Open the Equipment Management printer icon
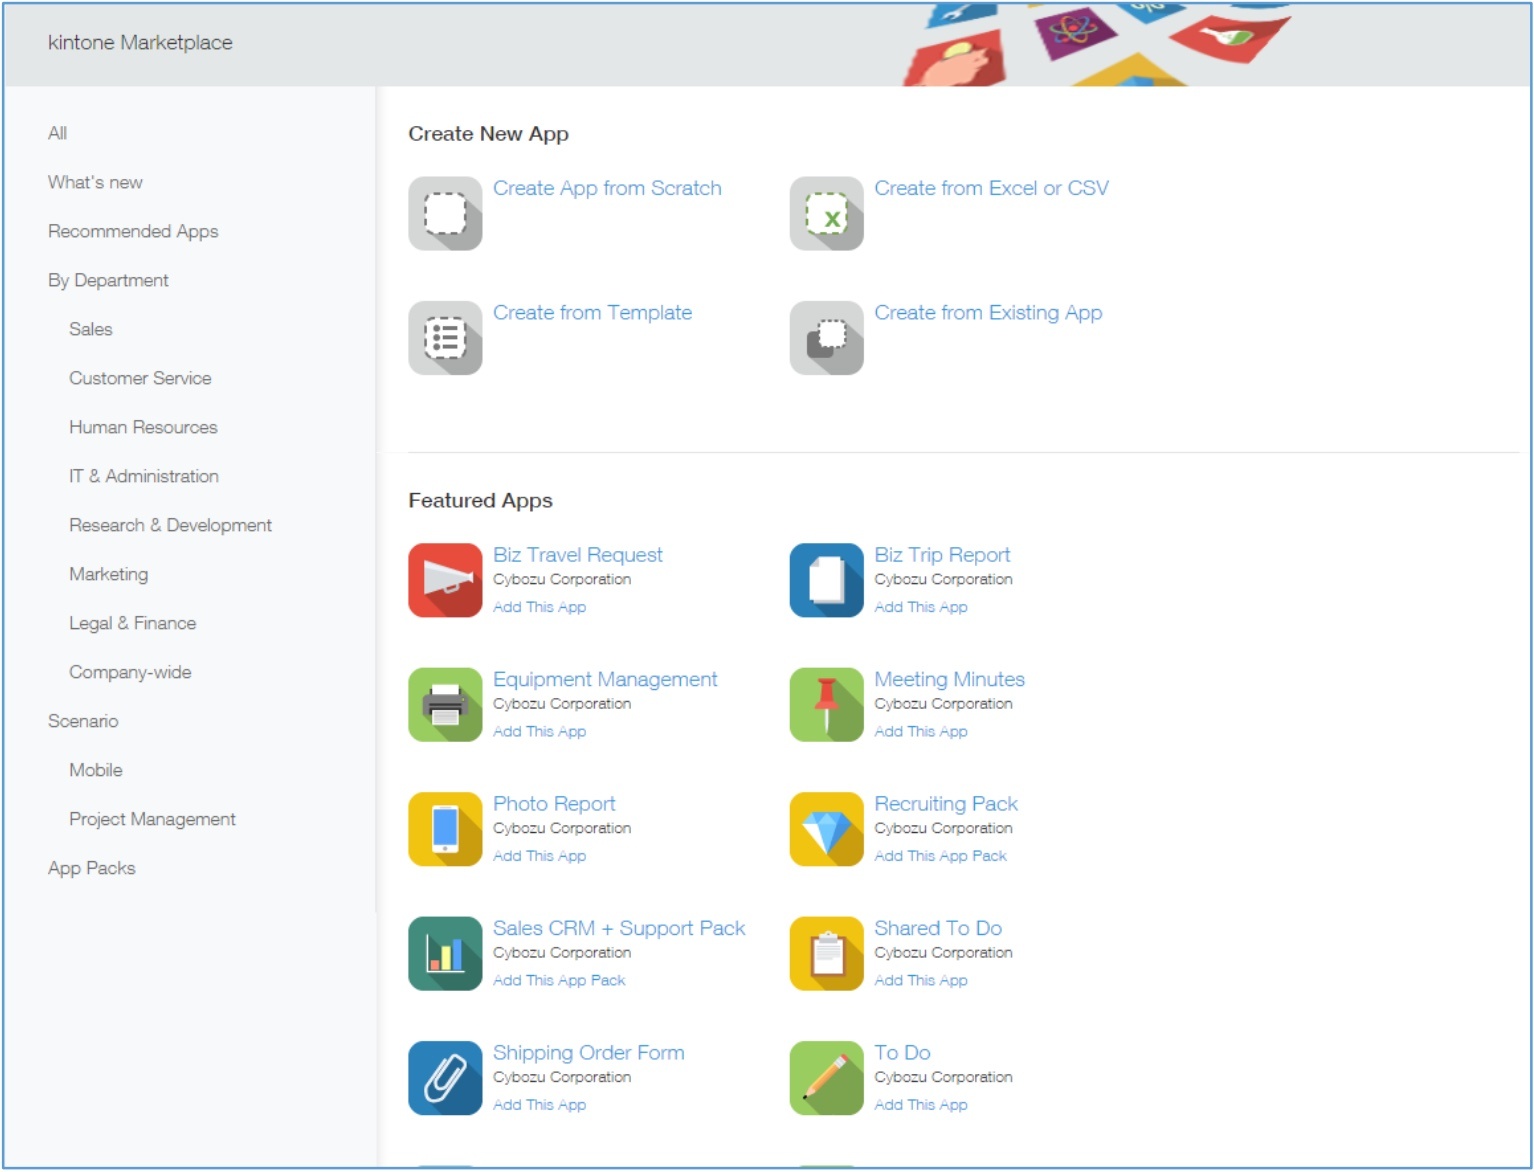1534x1172 pixels. tap(445, 705)
